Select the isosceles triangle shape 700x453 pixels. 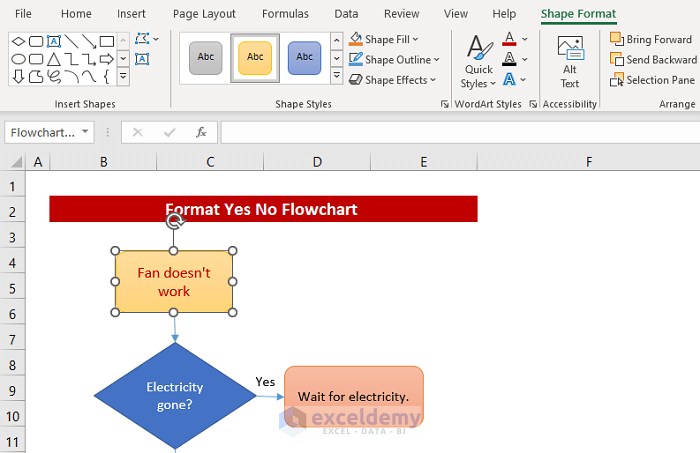point(54,59)
